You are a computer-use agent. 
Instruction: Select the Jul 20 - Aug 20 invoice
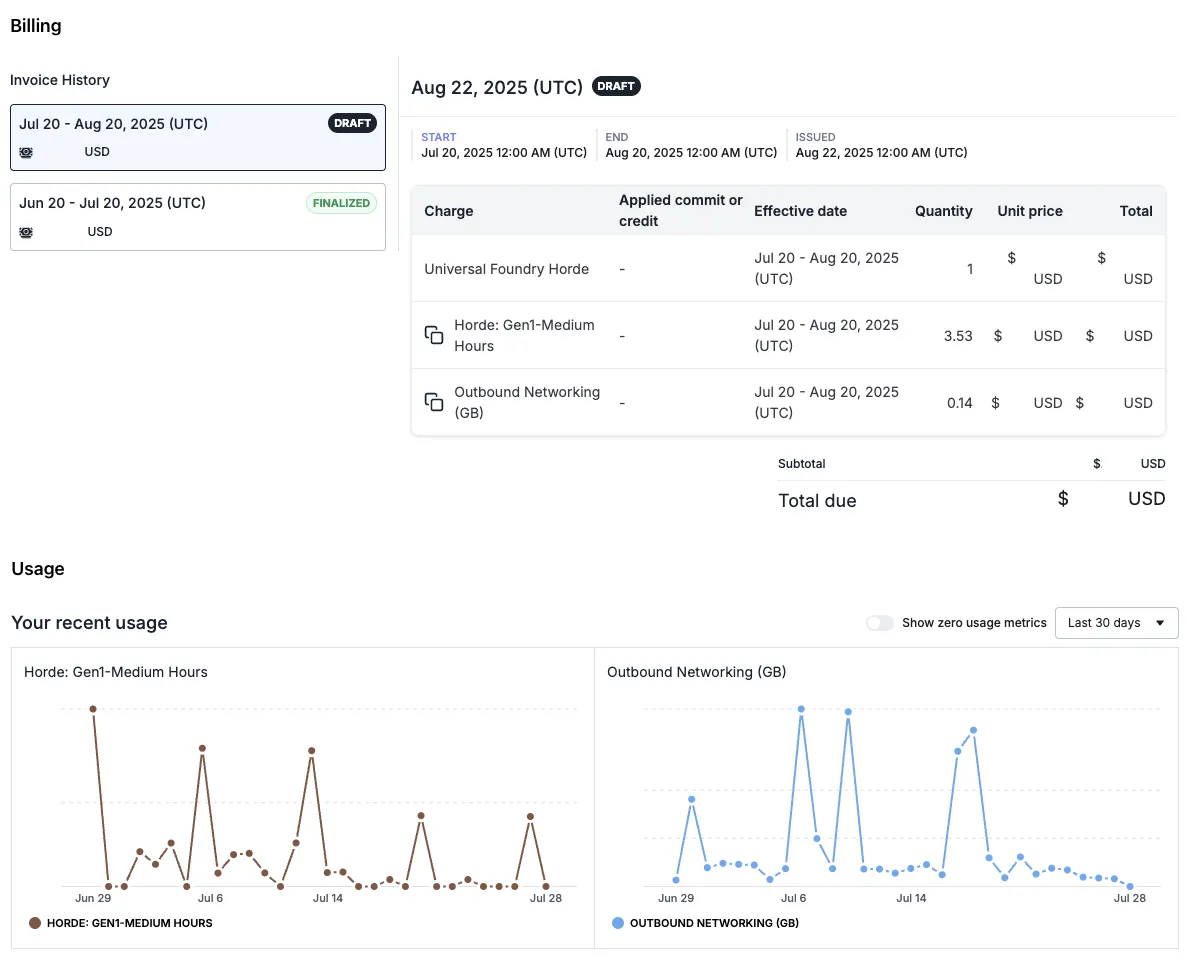point(197,135)
